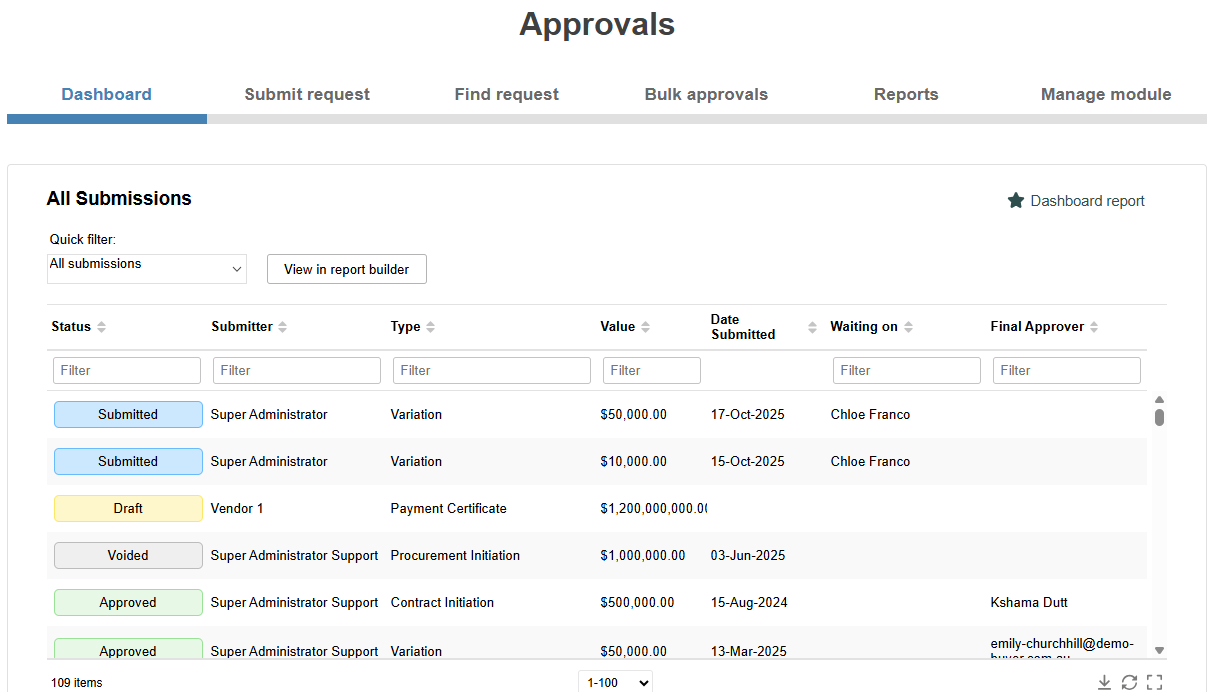Click the Dashboard report star icon
The image size is (1211, 692).
click(1016, 201)
